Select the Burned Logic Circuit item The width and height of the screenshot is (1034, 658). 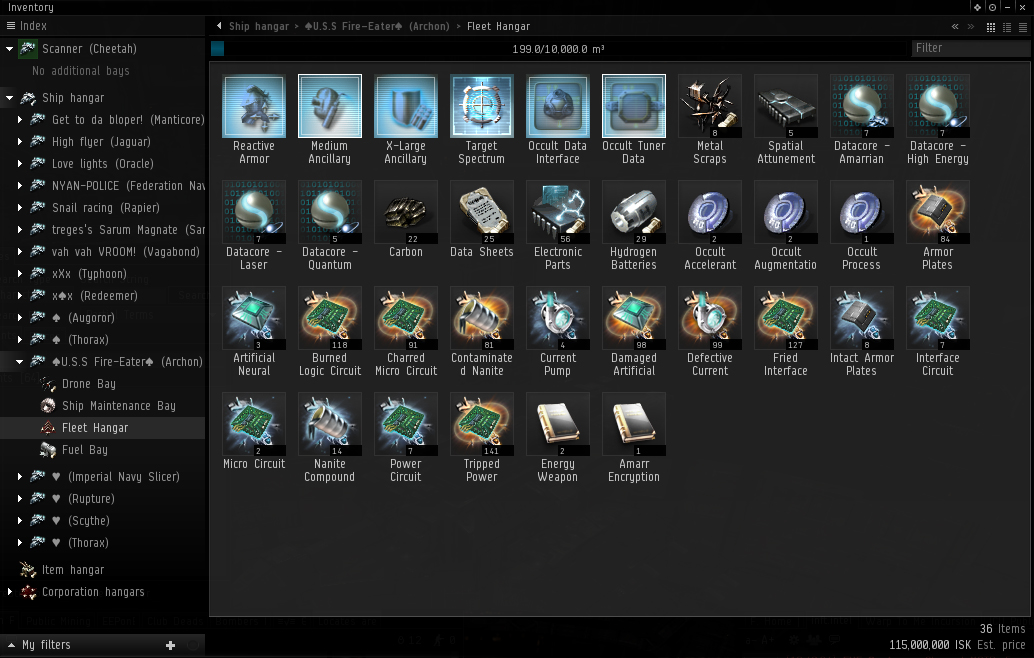(x=330, y=318)
